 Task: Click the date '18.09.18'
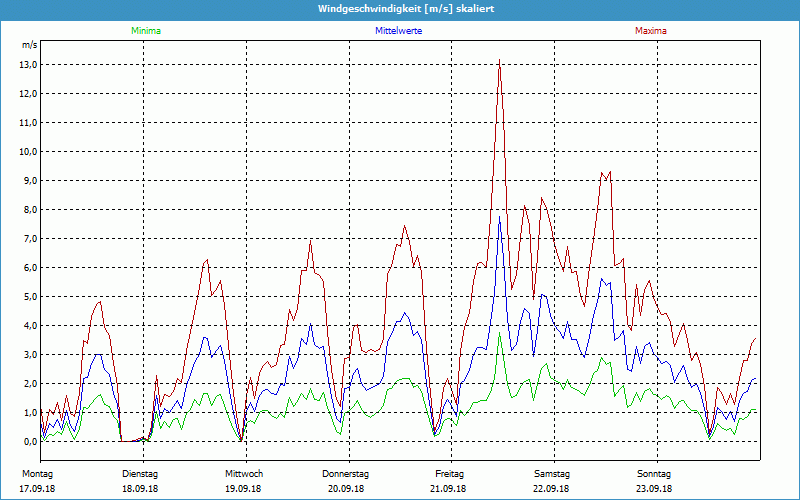(x=140, y=489)
